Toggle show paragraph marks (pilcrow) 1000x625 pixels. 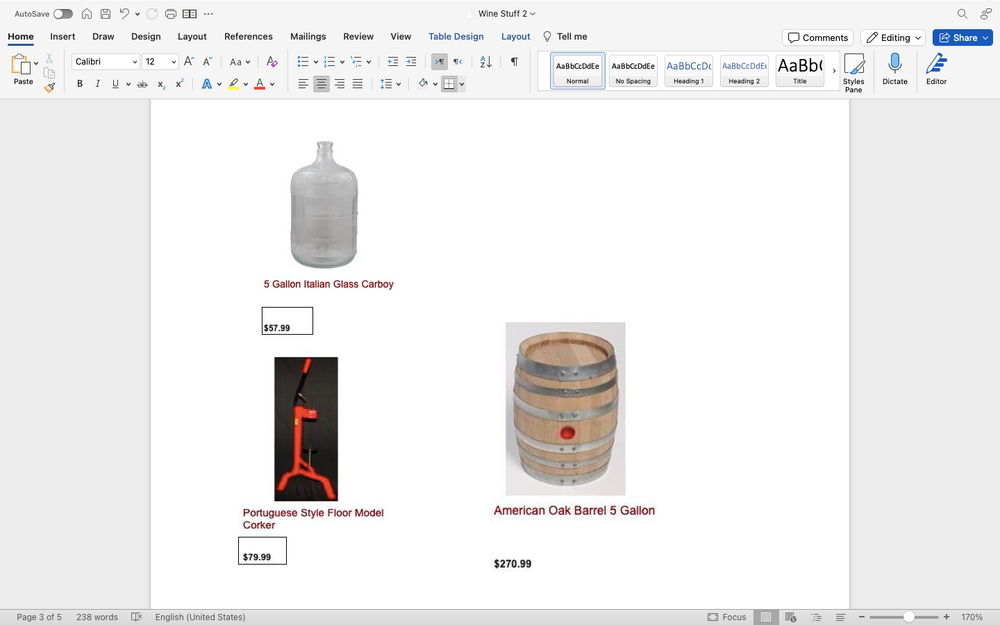514,62
